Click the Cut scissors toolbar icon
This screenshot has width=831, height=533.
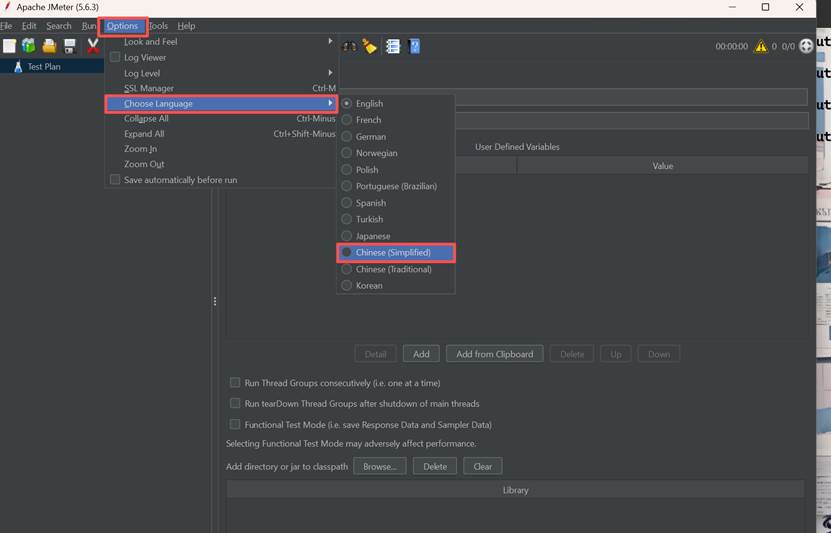point(93,46)
